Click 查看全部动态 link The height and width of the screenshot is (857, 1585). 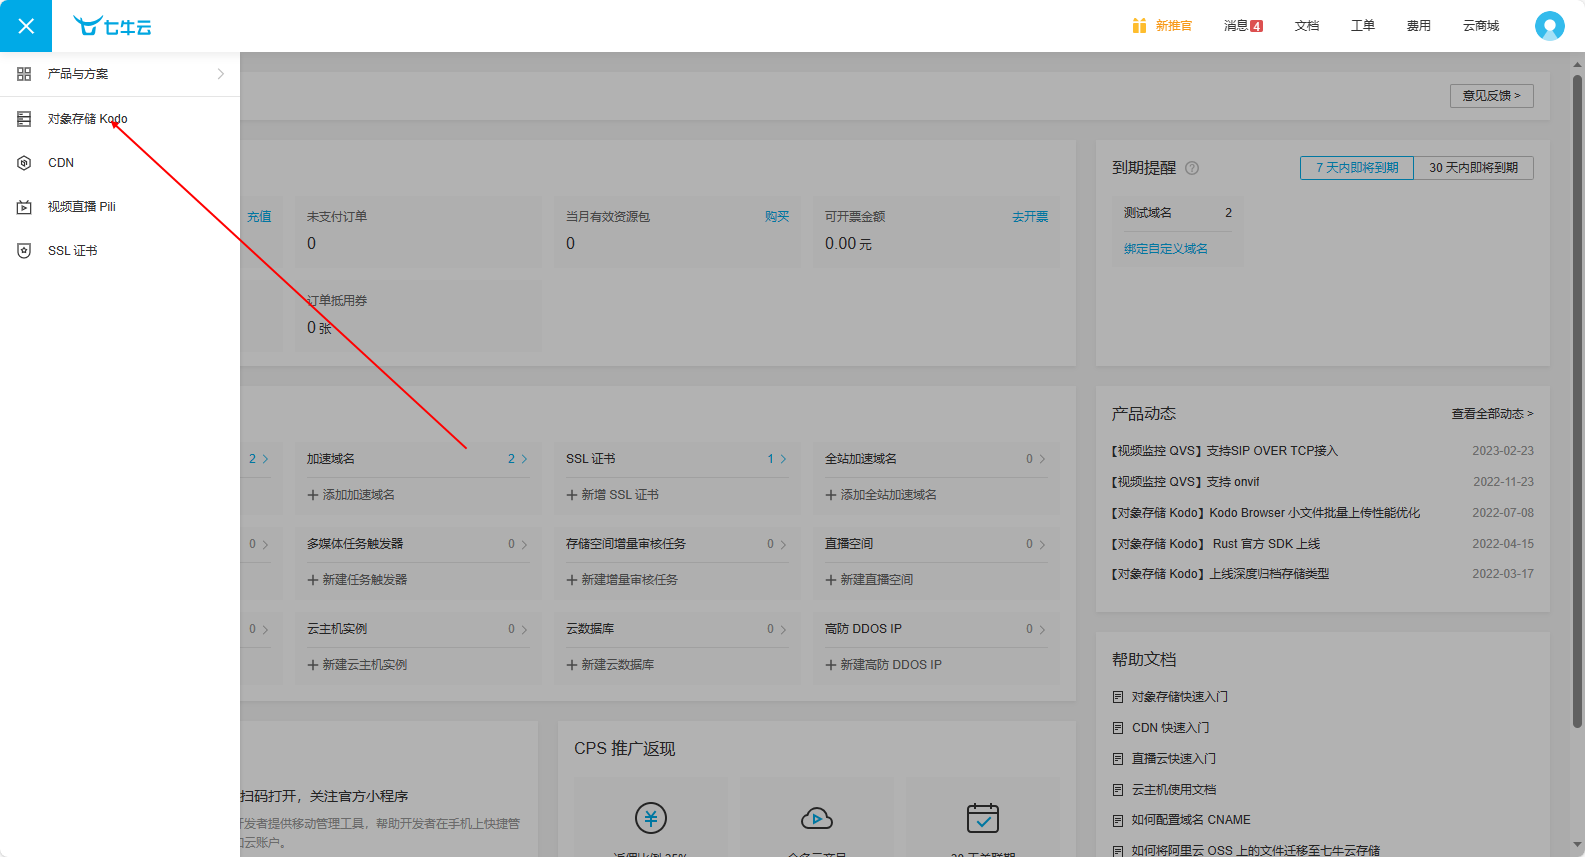(1492, 414)
